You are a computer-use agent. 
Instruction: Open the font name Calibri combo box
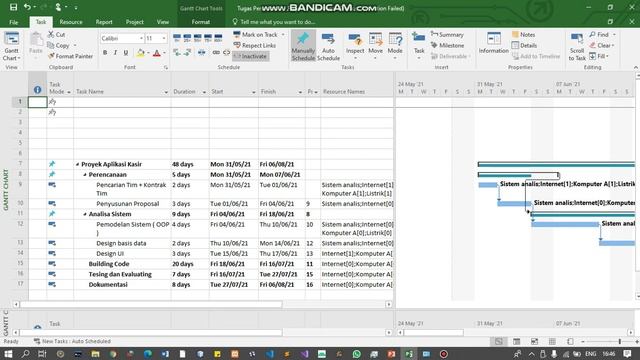122,38
